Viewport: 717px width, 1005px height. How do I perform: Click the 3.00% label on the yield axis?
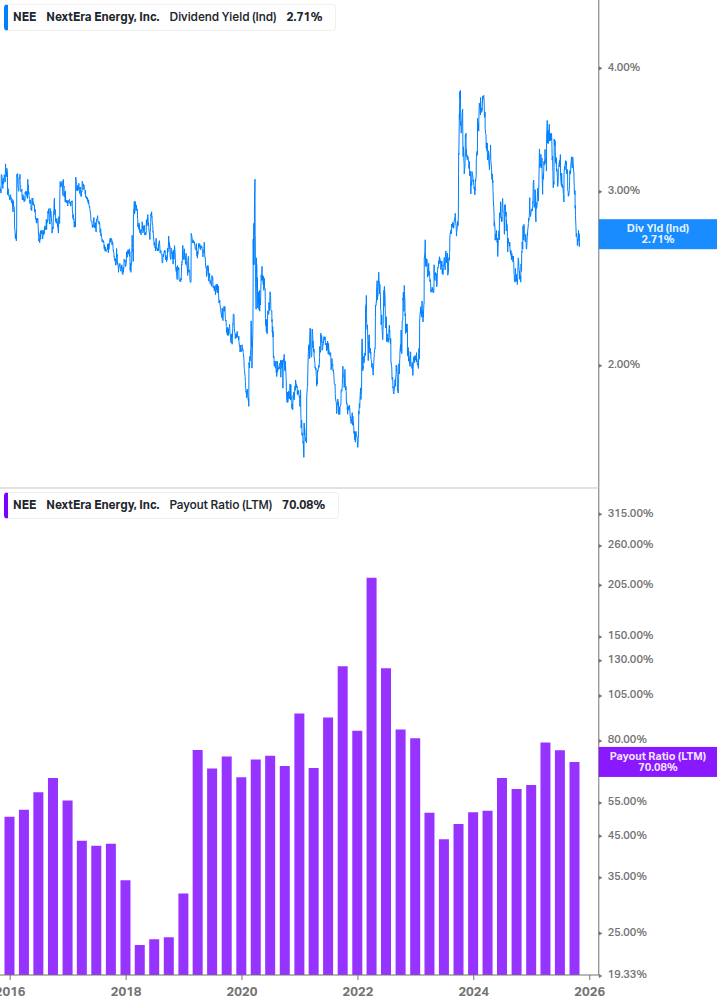[x=623, y=190]
